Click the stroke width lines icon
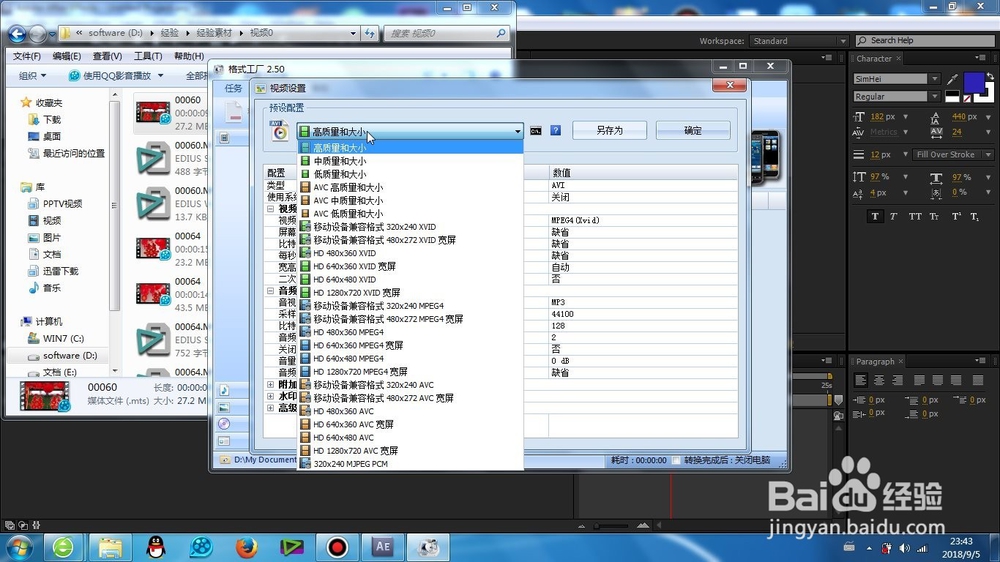 pos(859,154)
